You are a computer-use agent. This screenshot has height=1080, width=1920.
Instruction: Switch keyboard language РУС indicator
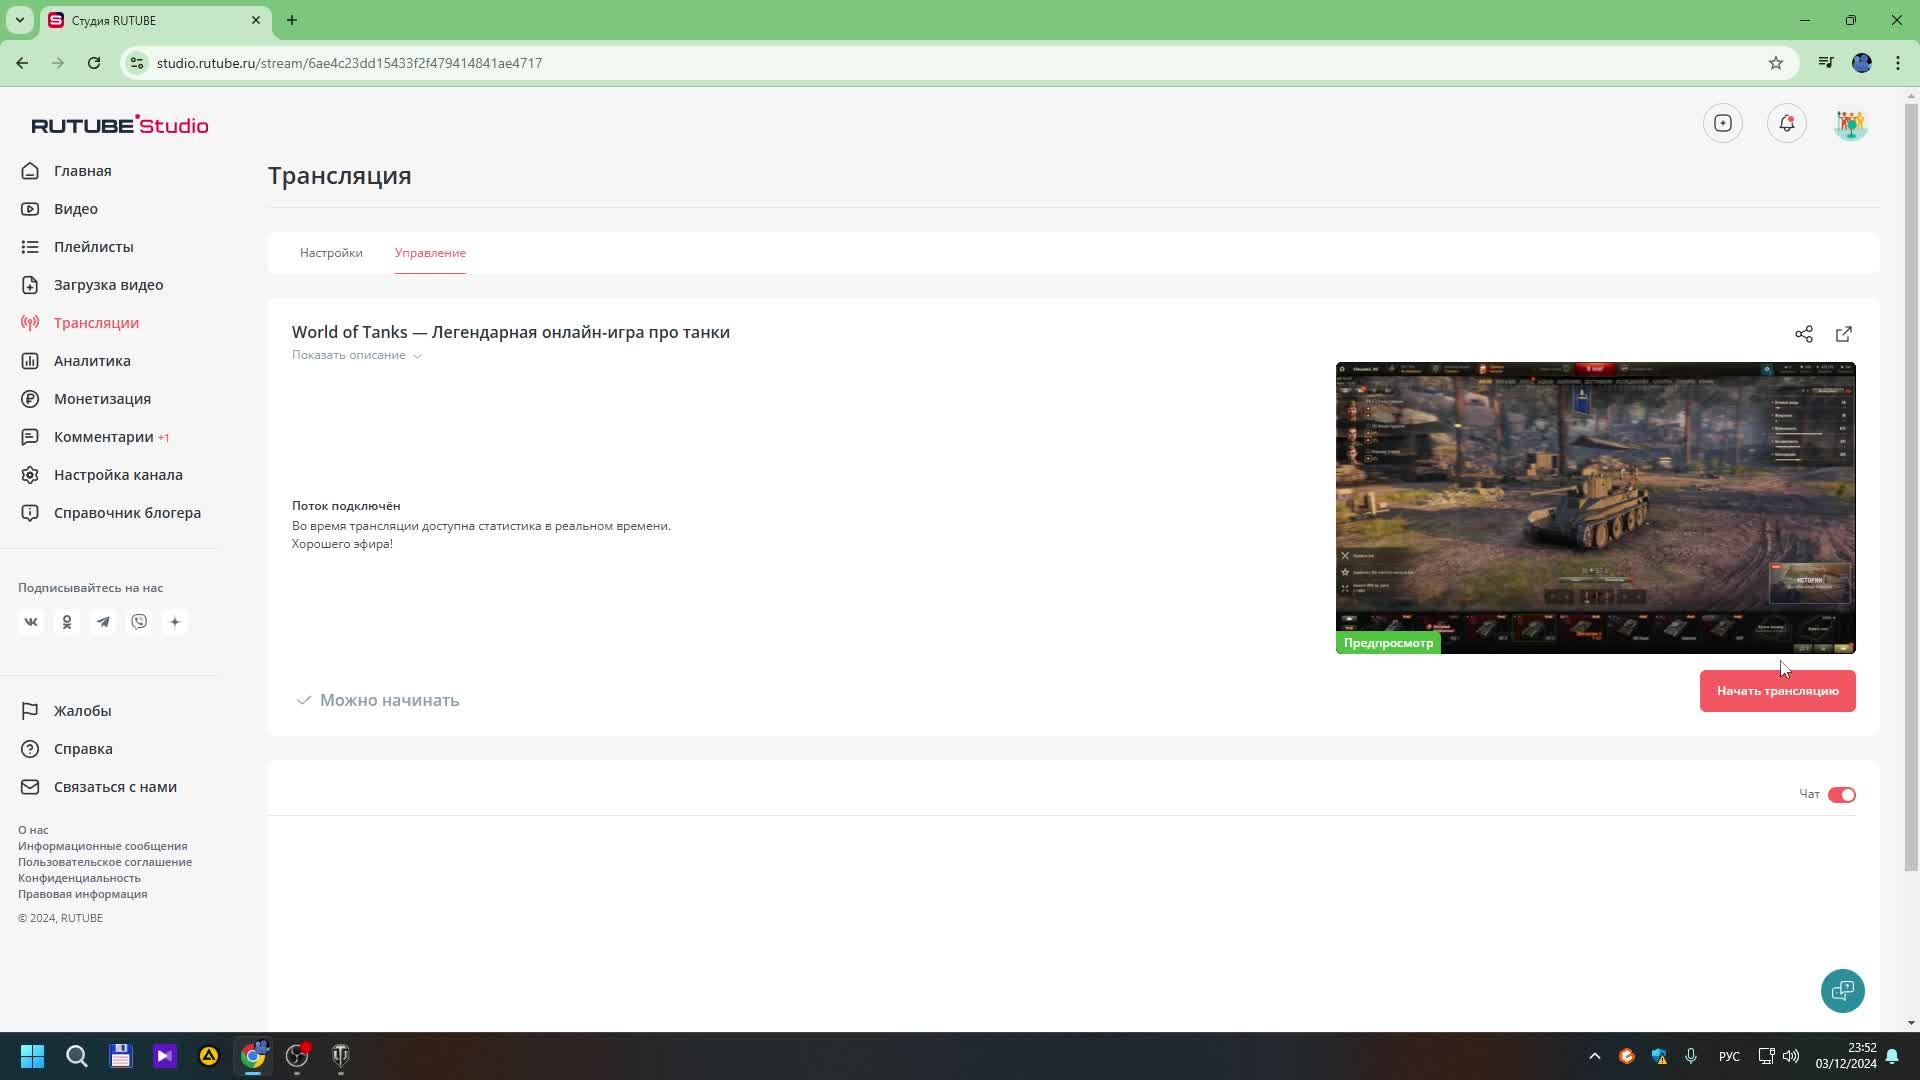click(1729, 1056)
